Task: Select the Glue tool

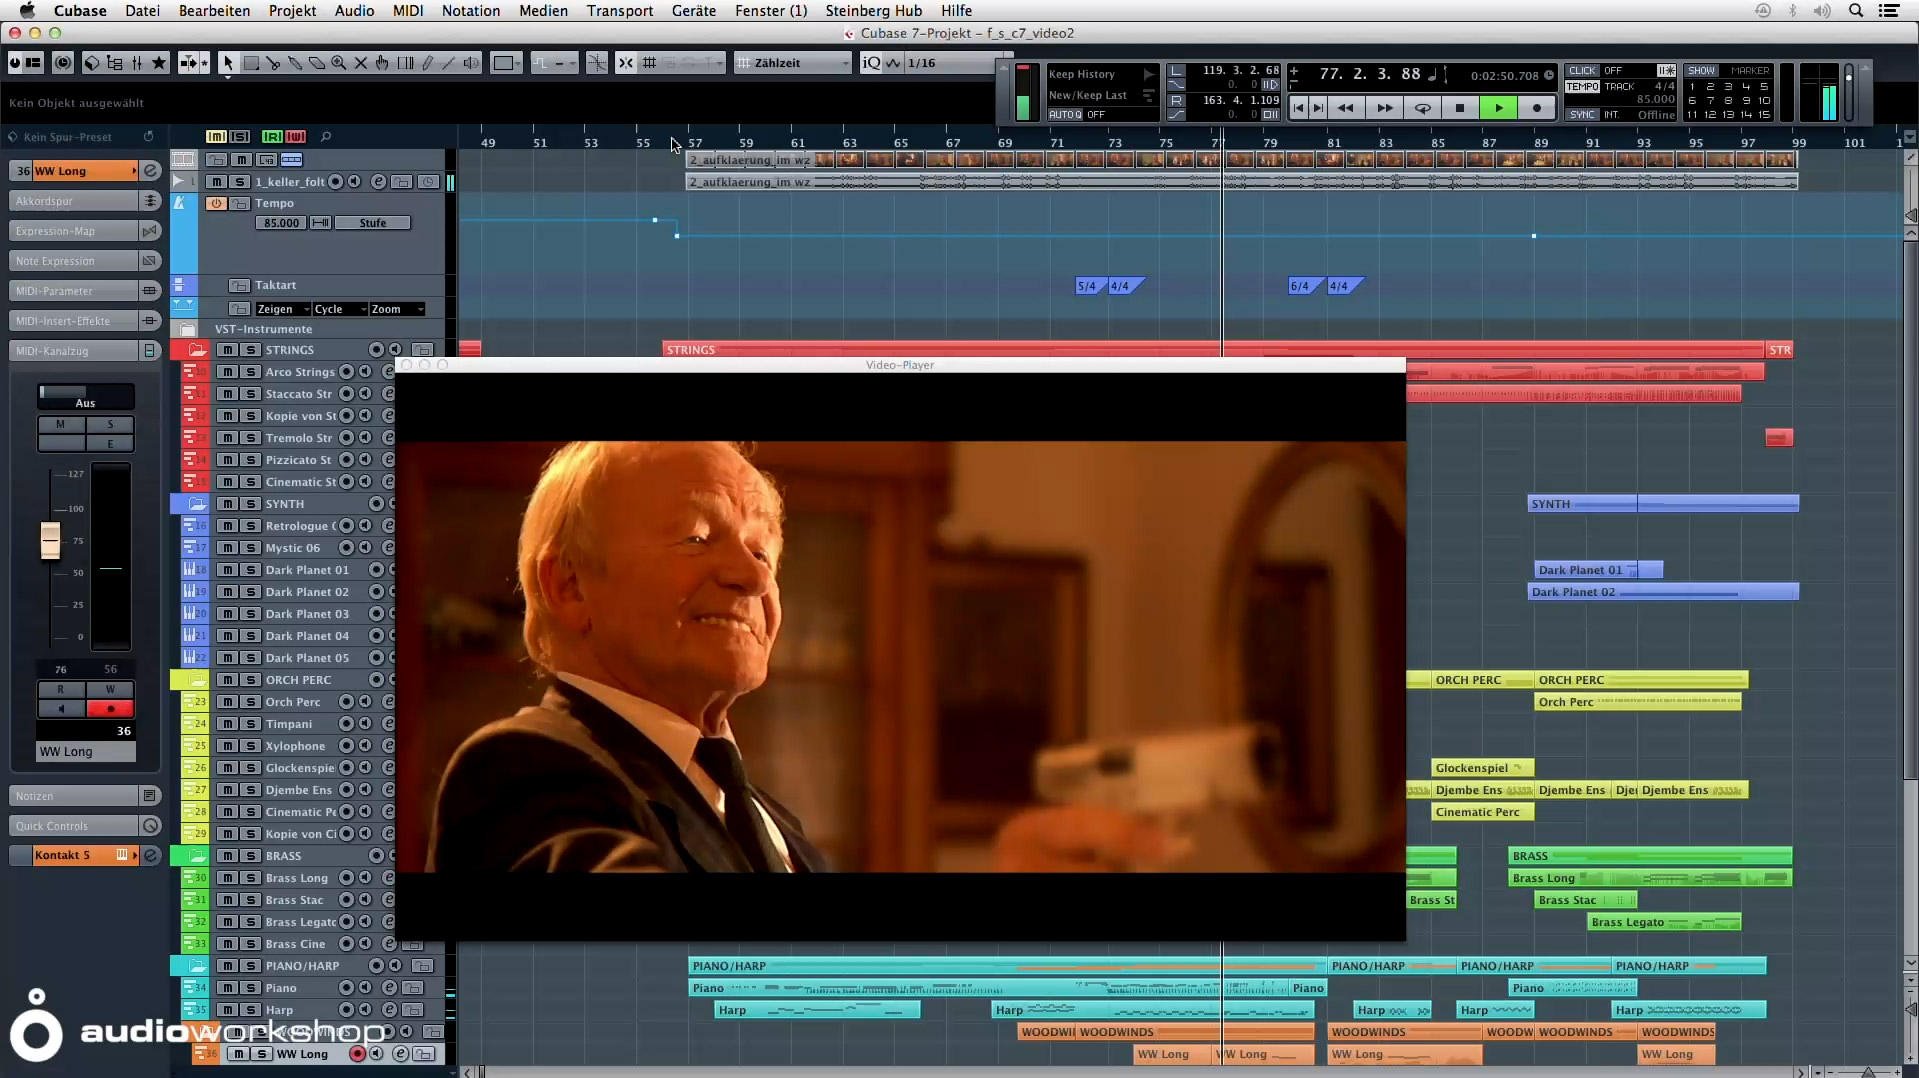Action: [295, 63]
